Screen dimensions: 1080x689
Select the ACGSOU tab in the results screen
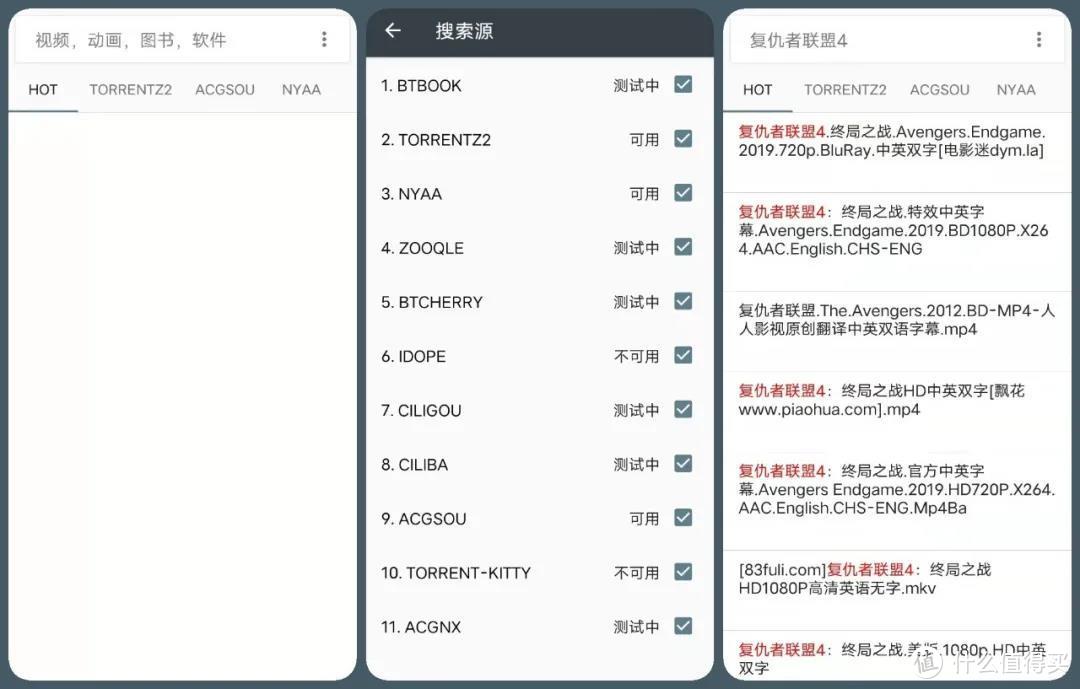click(x=939, y=89)
